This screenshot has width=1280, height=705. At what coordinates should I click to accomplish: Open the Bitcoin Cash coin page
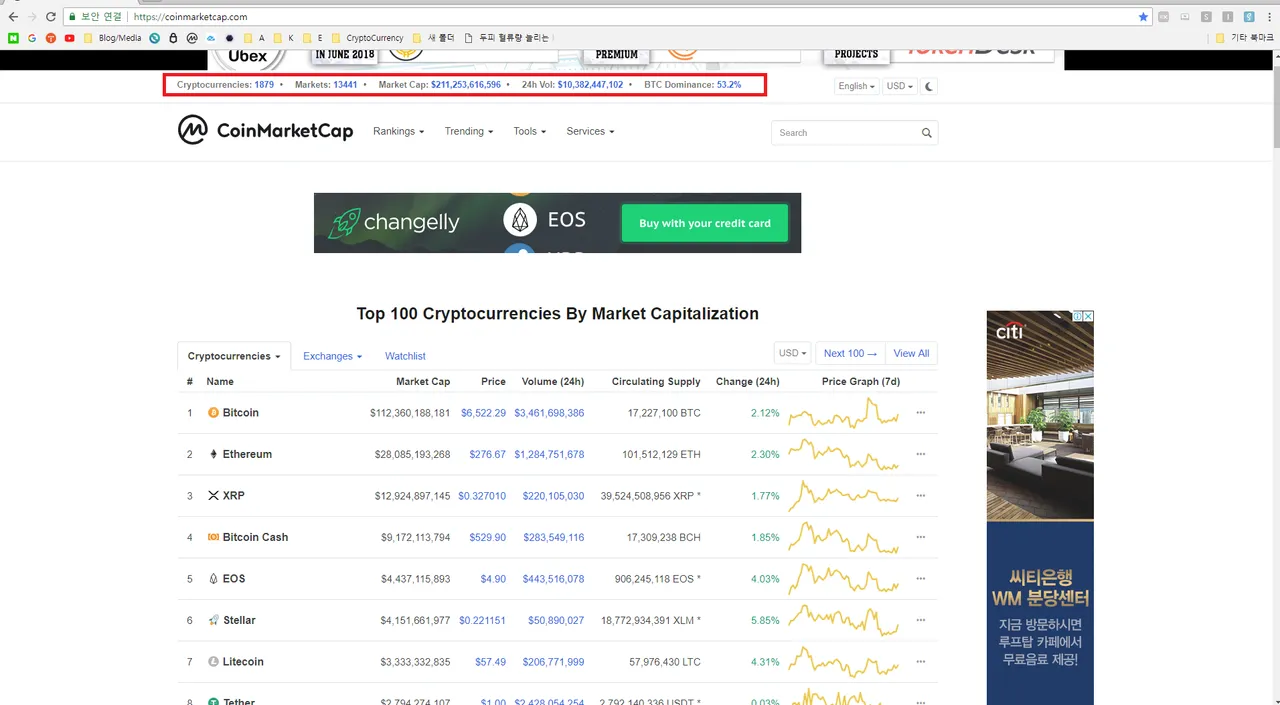click(255, 537)
